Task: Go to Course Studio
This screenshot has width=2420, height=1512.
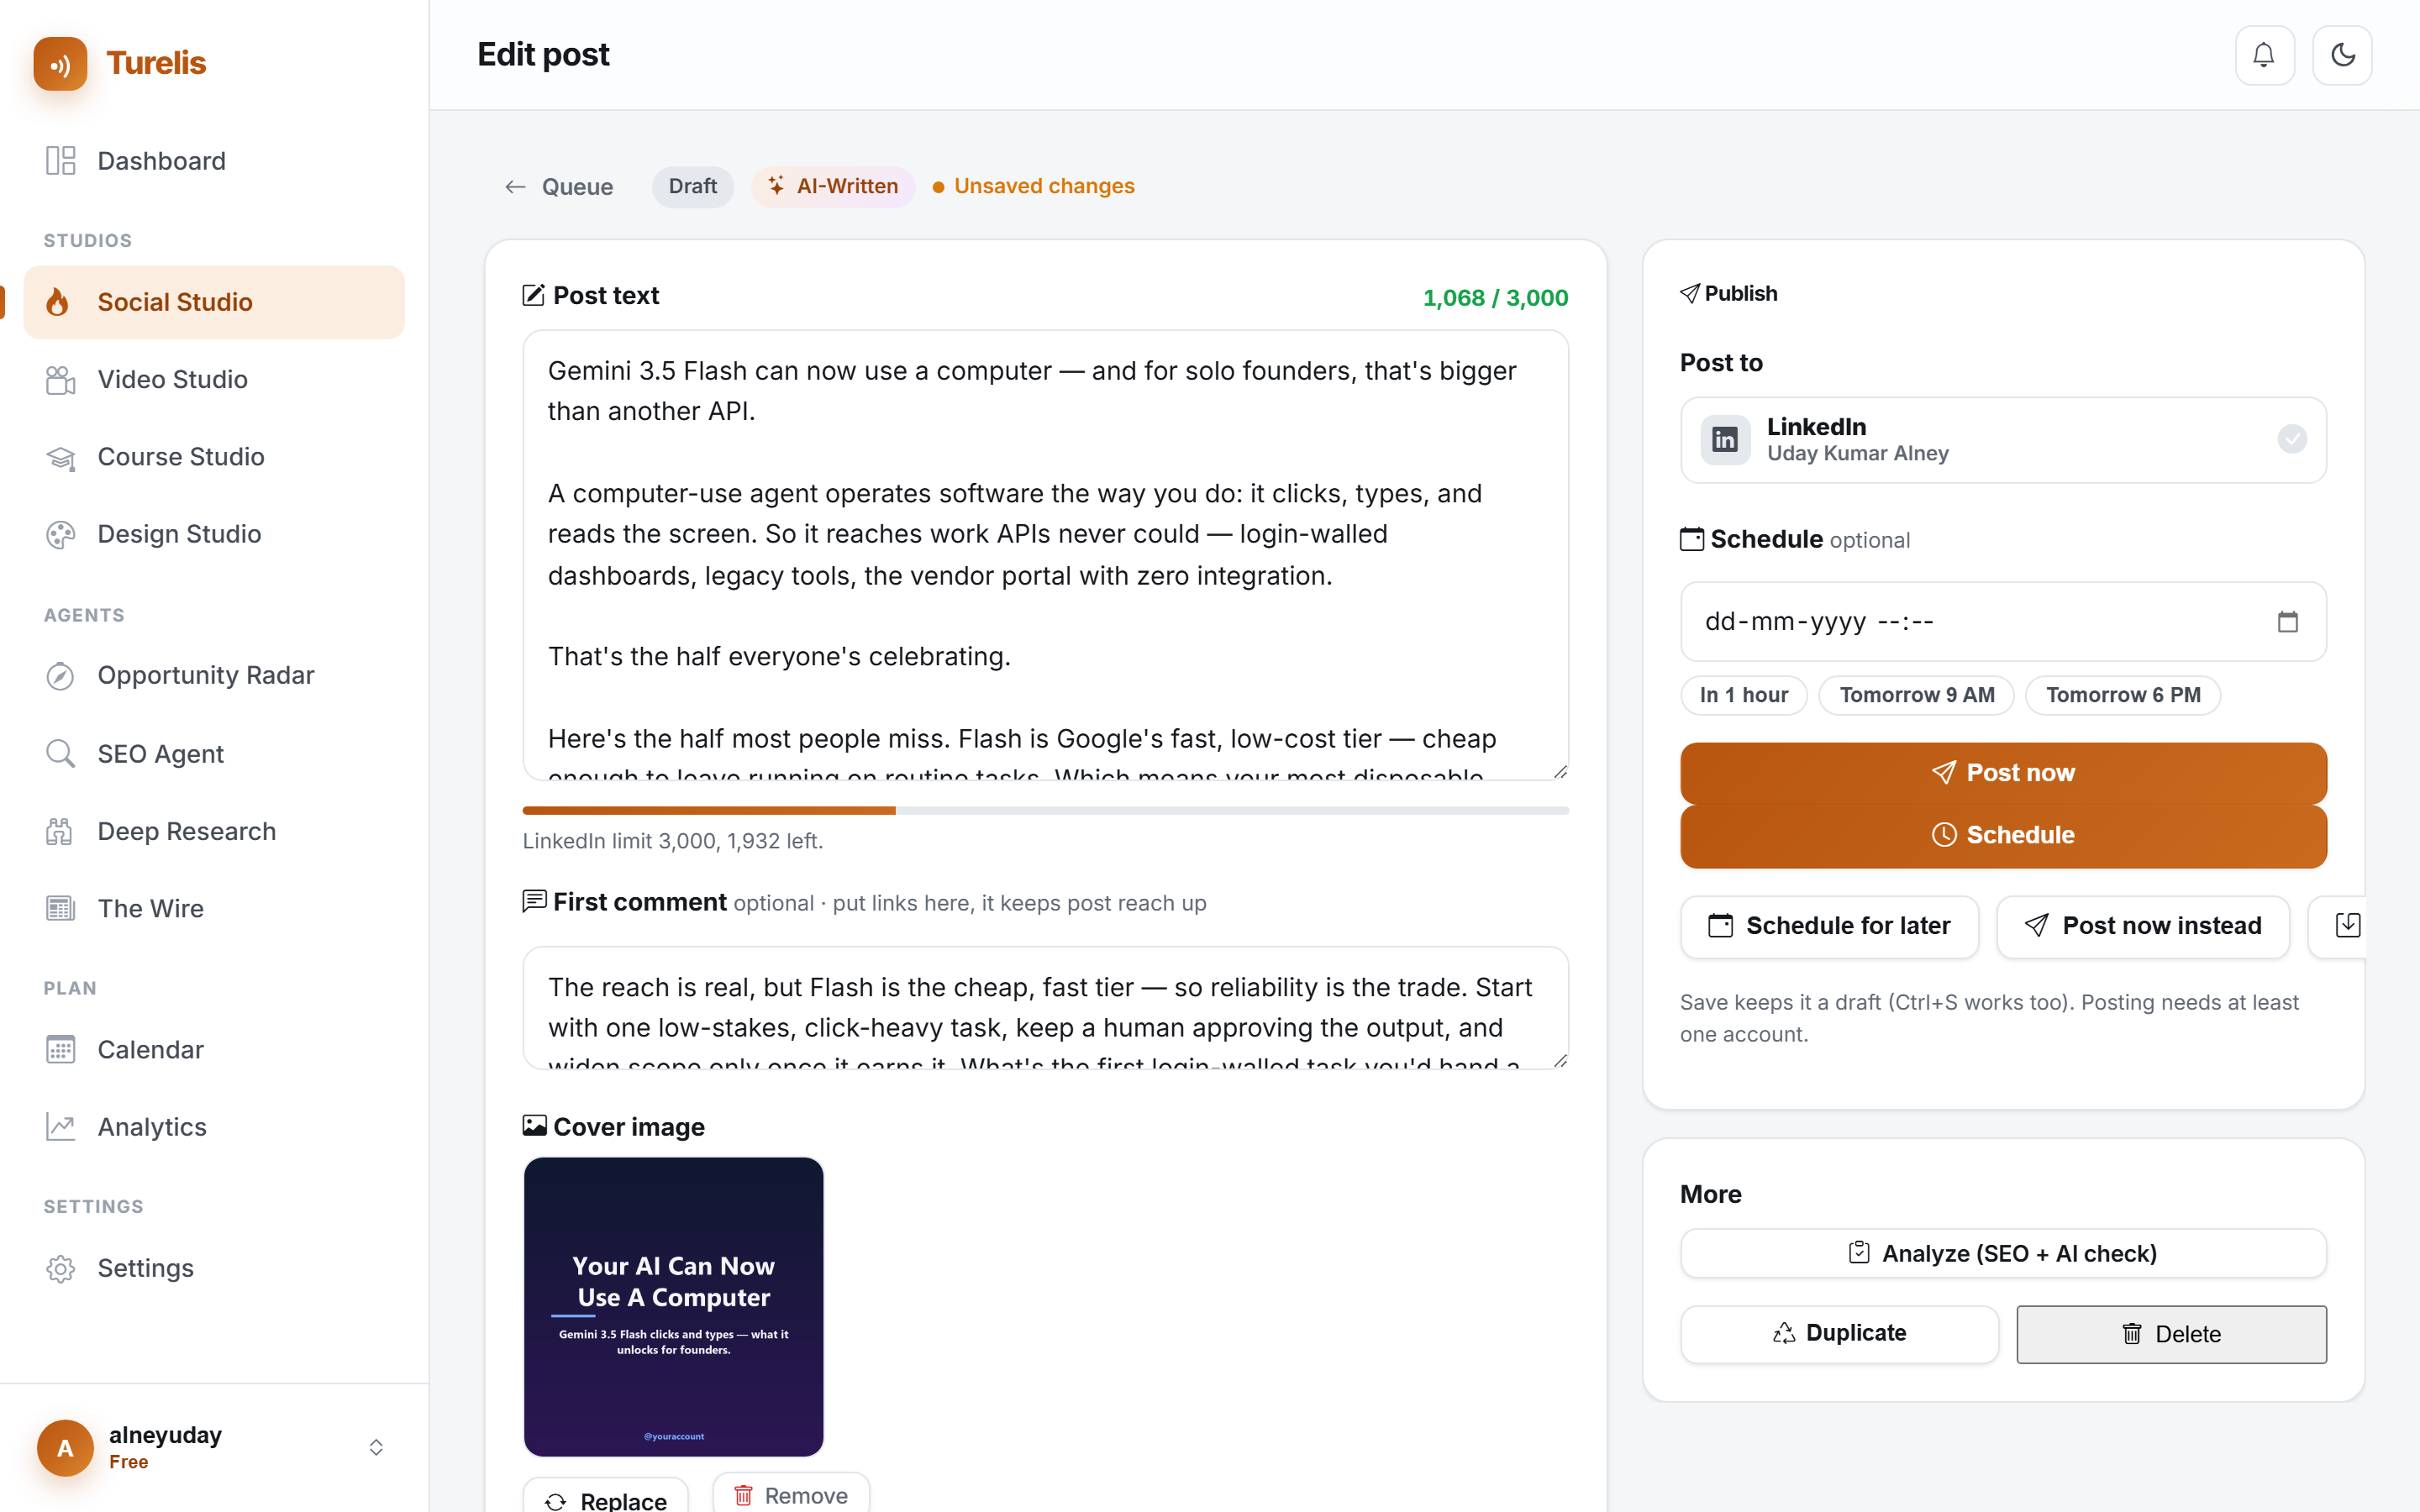Action: (214, 457)
